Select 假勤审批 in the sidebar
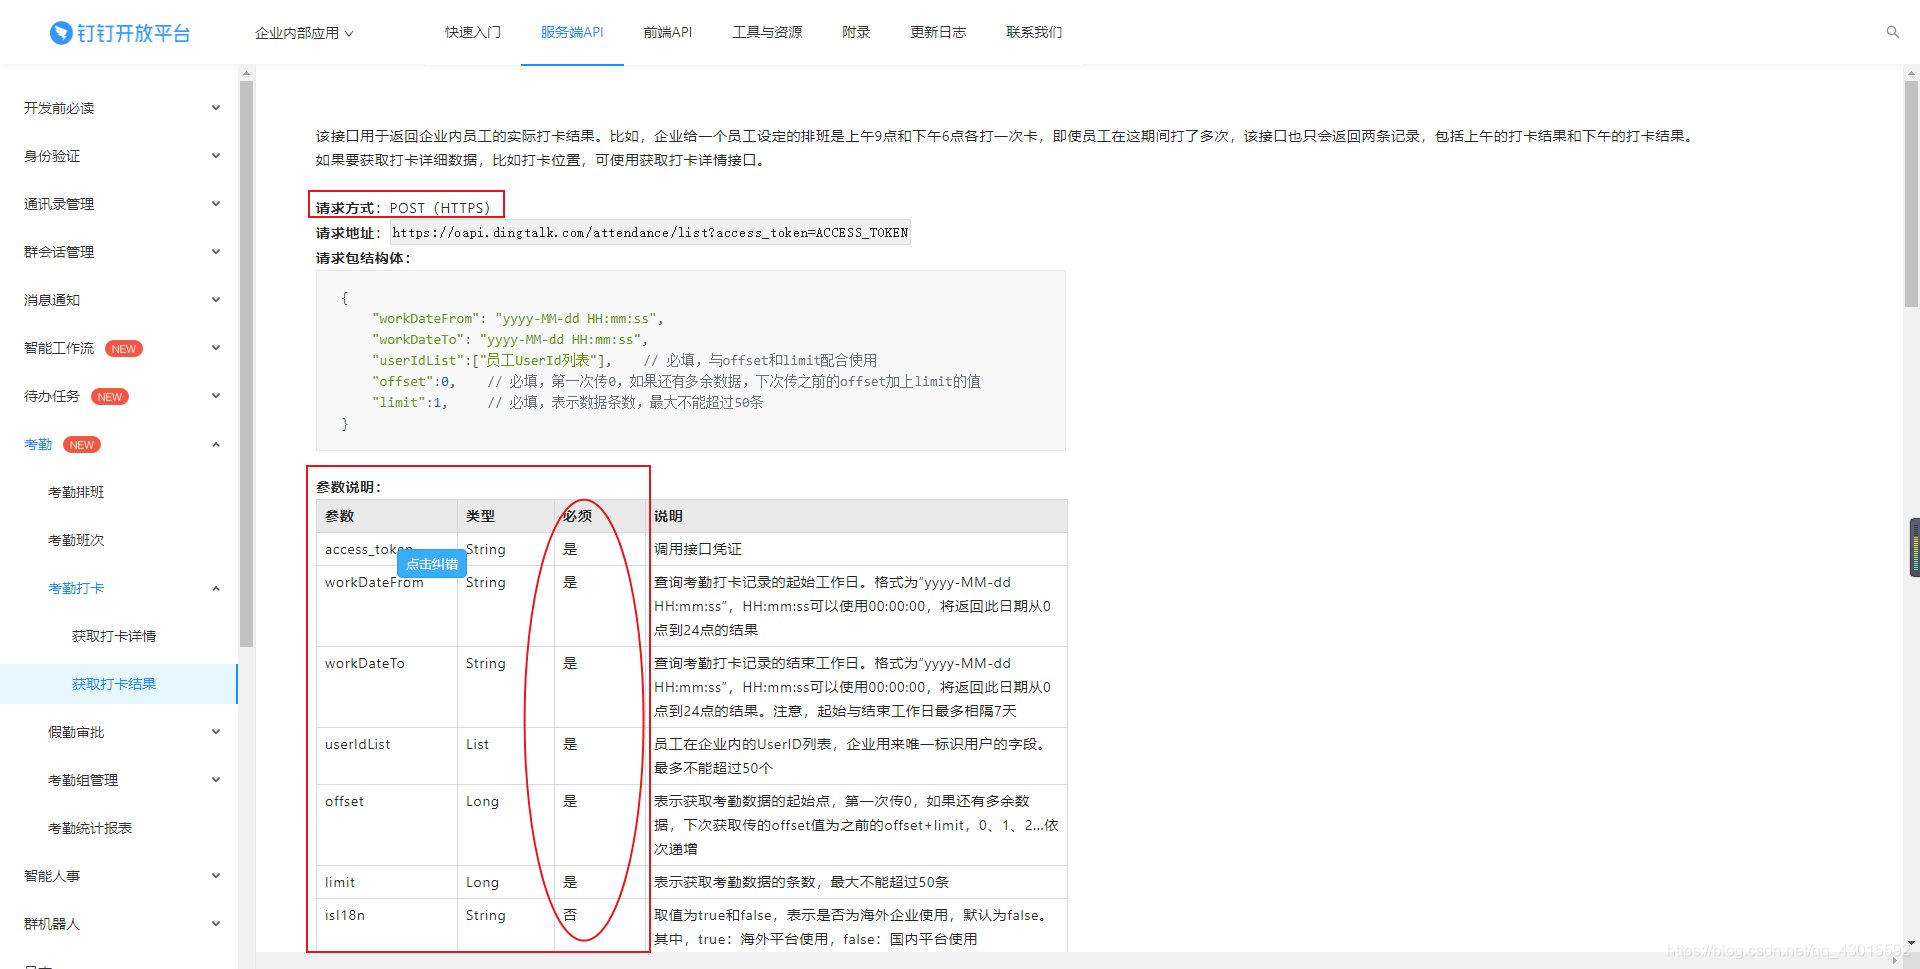 tap(76, 732)
